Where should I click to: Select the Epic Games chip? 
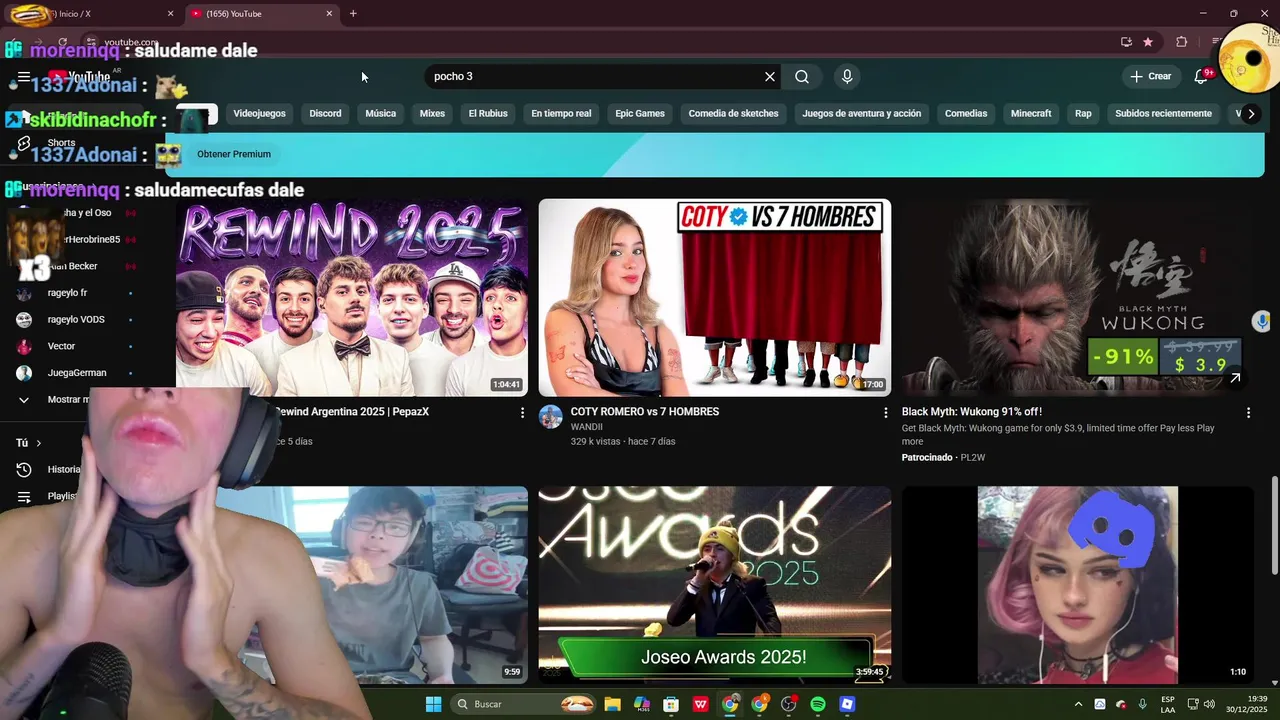(640, 113)
